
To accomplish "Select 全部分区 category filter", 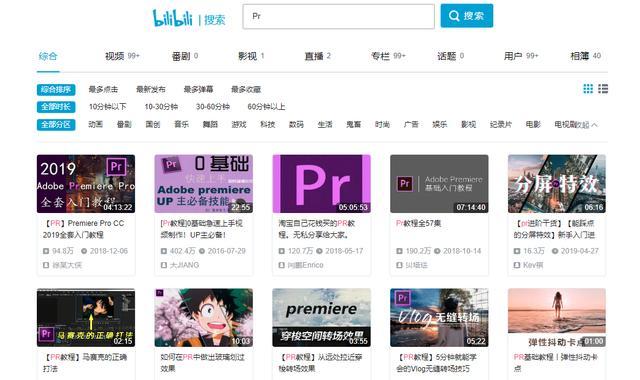I will (x=56, y=124).
